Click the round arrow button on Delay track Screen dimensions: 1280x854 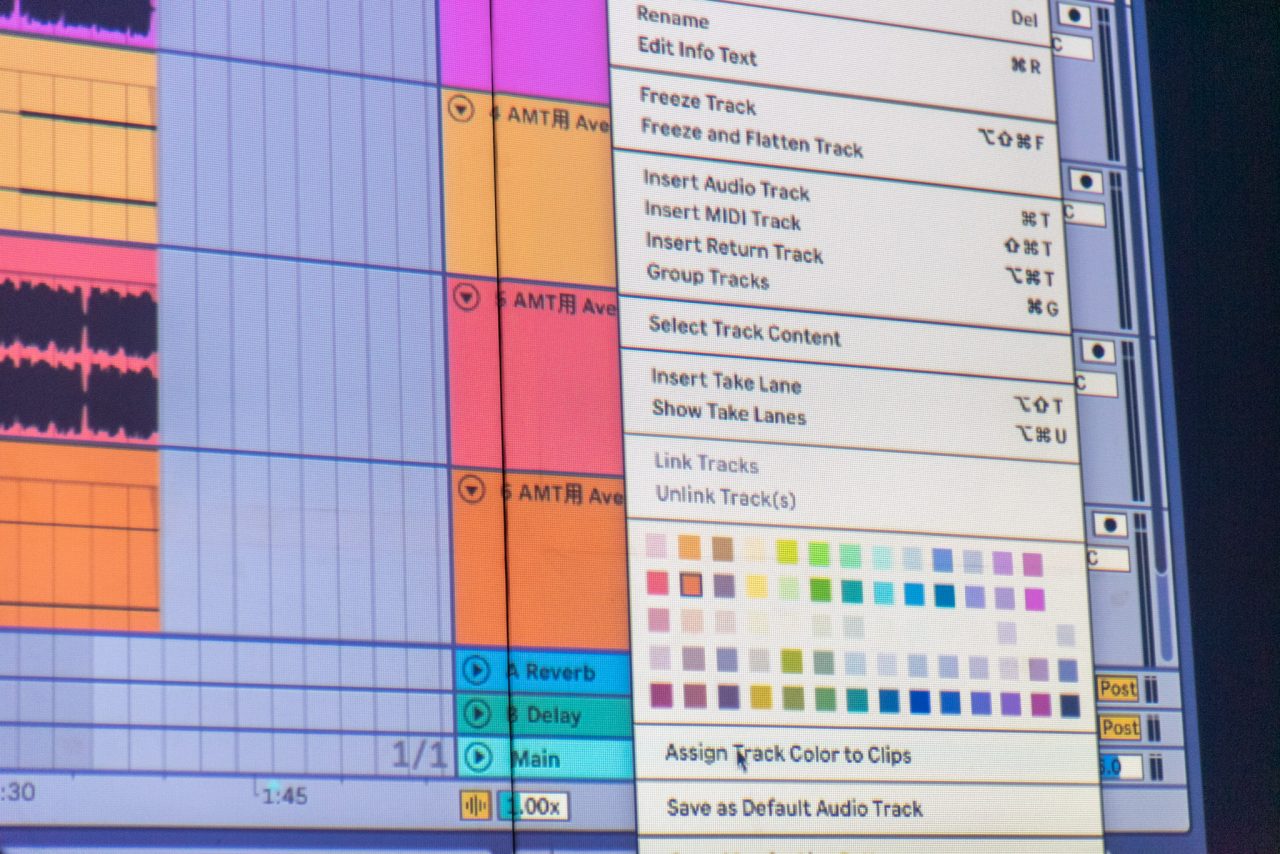point(477,714)
